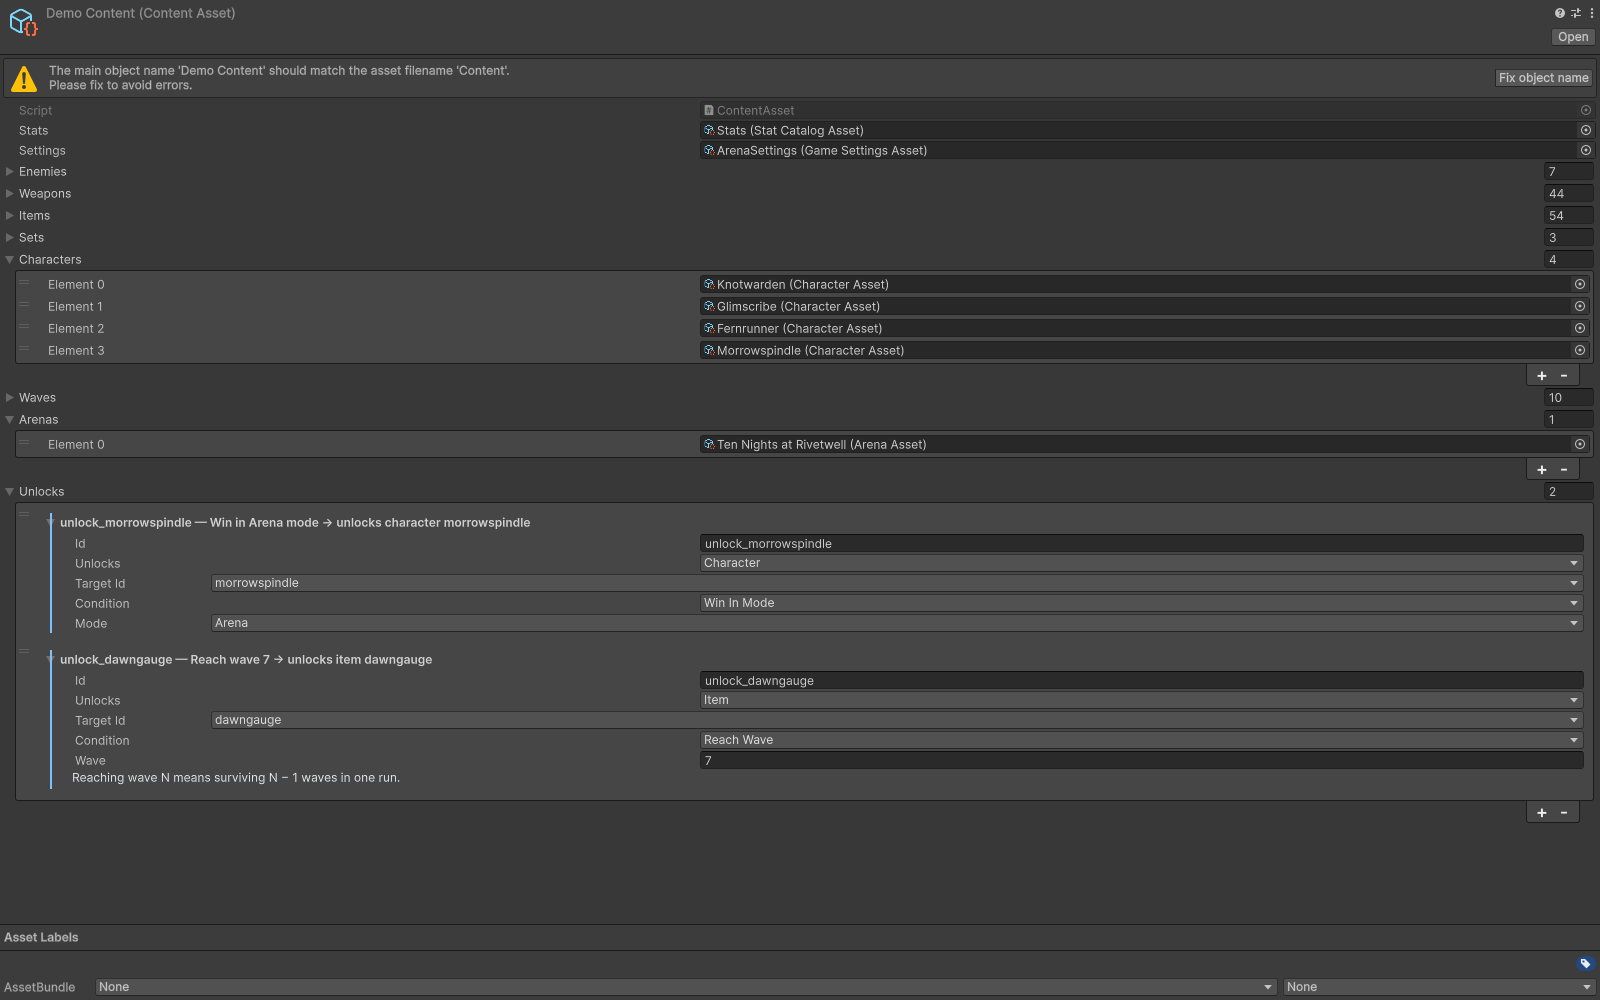1600x1000 pixels.
Task: Click the object picker for Stats field
Action: pos(1585,130)
